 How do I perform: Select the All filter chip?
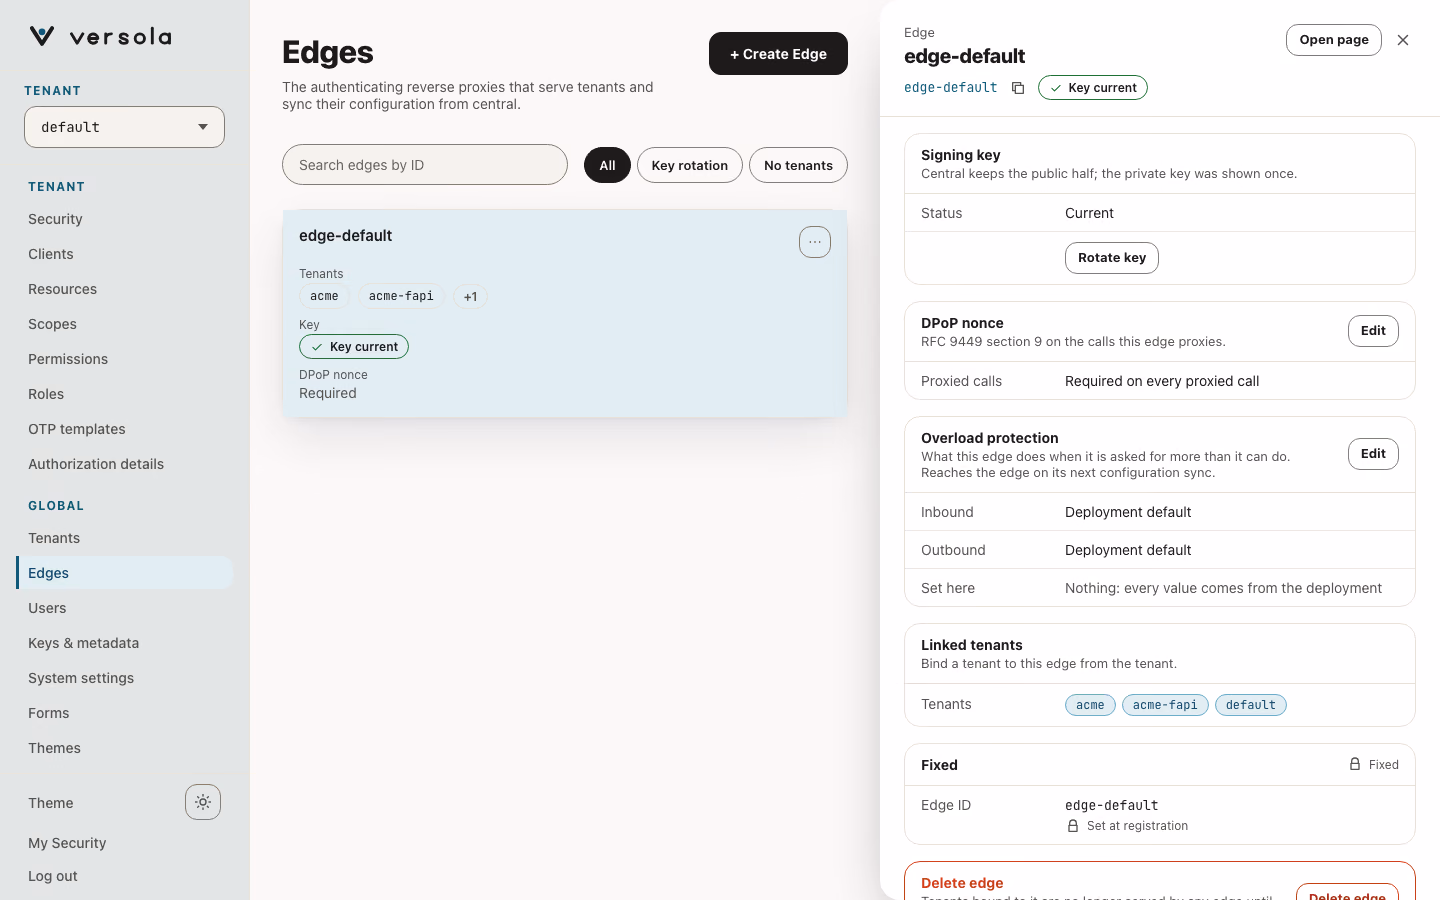click(607, 165)
